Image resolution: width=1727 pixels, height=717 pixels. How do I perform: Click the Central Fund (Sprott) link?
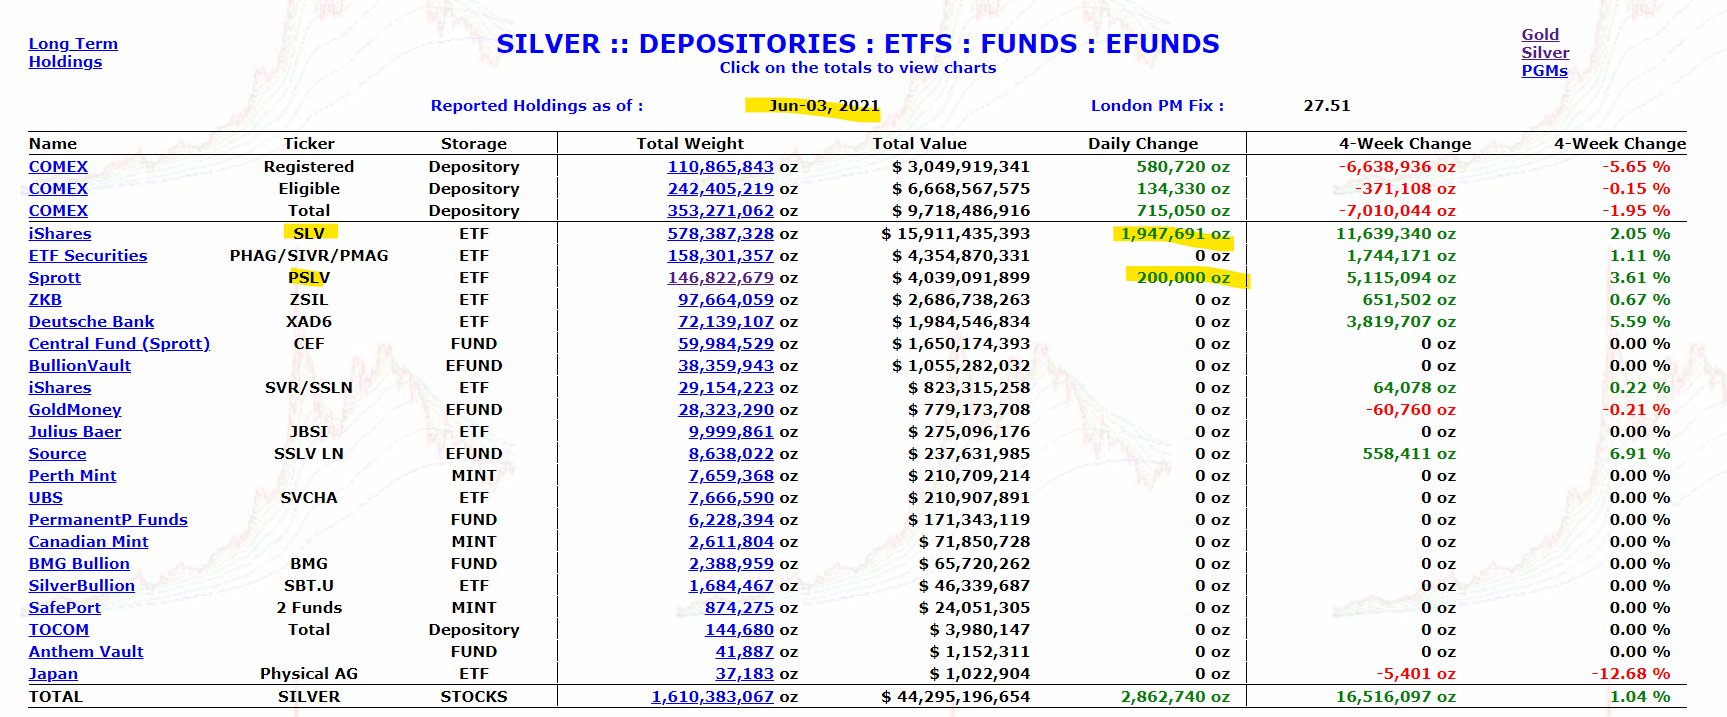(x=119, y=343)
